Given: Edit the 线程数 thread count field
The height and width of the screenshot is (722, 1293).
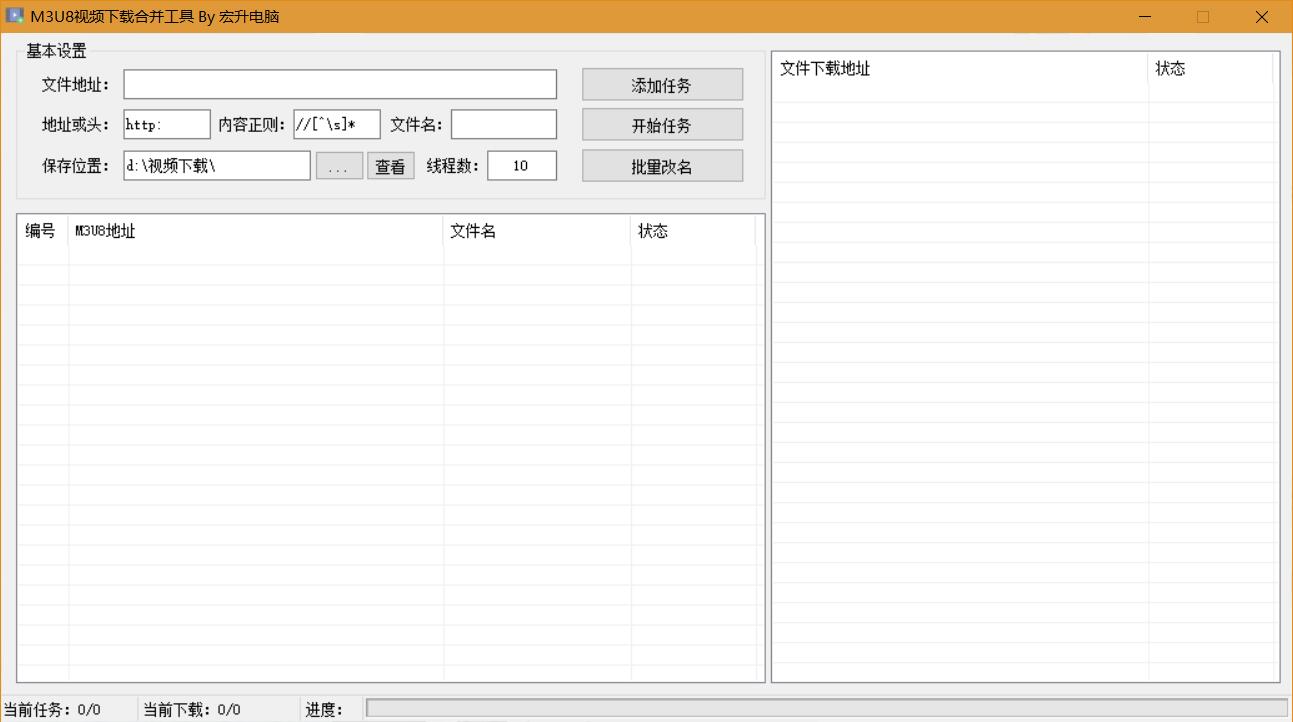Looking at the screenshot, I should click(x=521, y=166).
